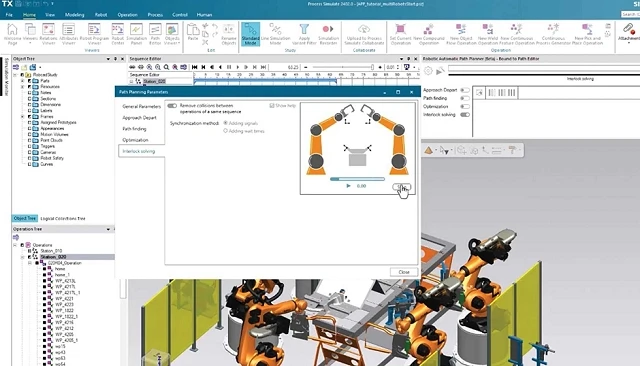
Task: Click Upload to Process Simulate Collaborate
Action: tap(364, 34)
